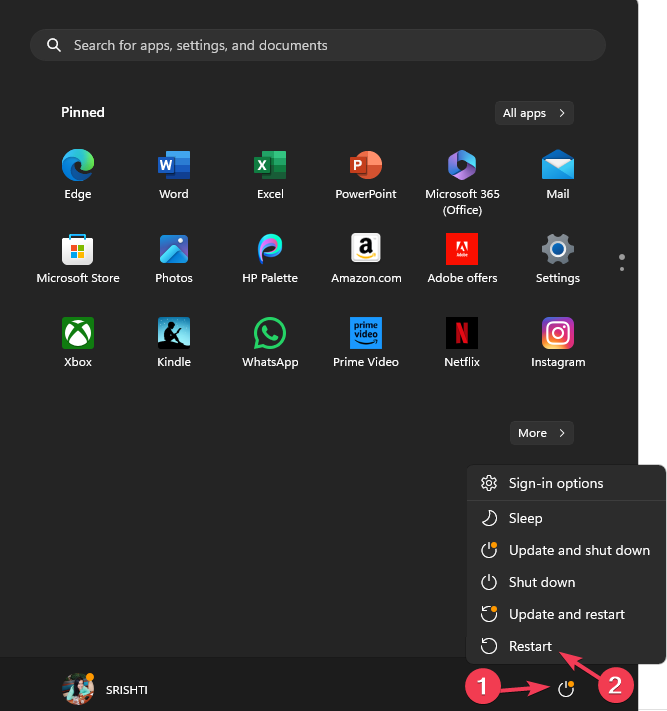Choose Sign-in options in power menu
Screen dimensions: 667x711
(566, 483)
